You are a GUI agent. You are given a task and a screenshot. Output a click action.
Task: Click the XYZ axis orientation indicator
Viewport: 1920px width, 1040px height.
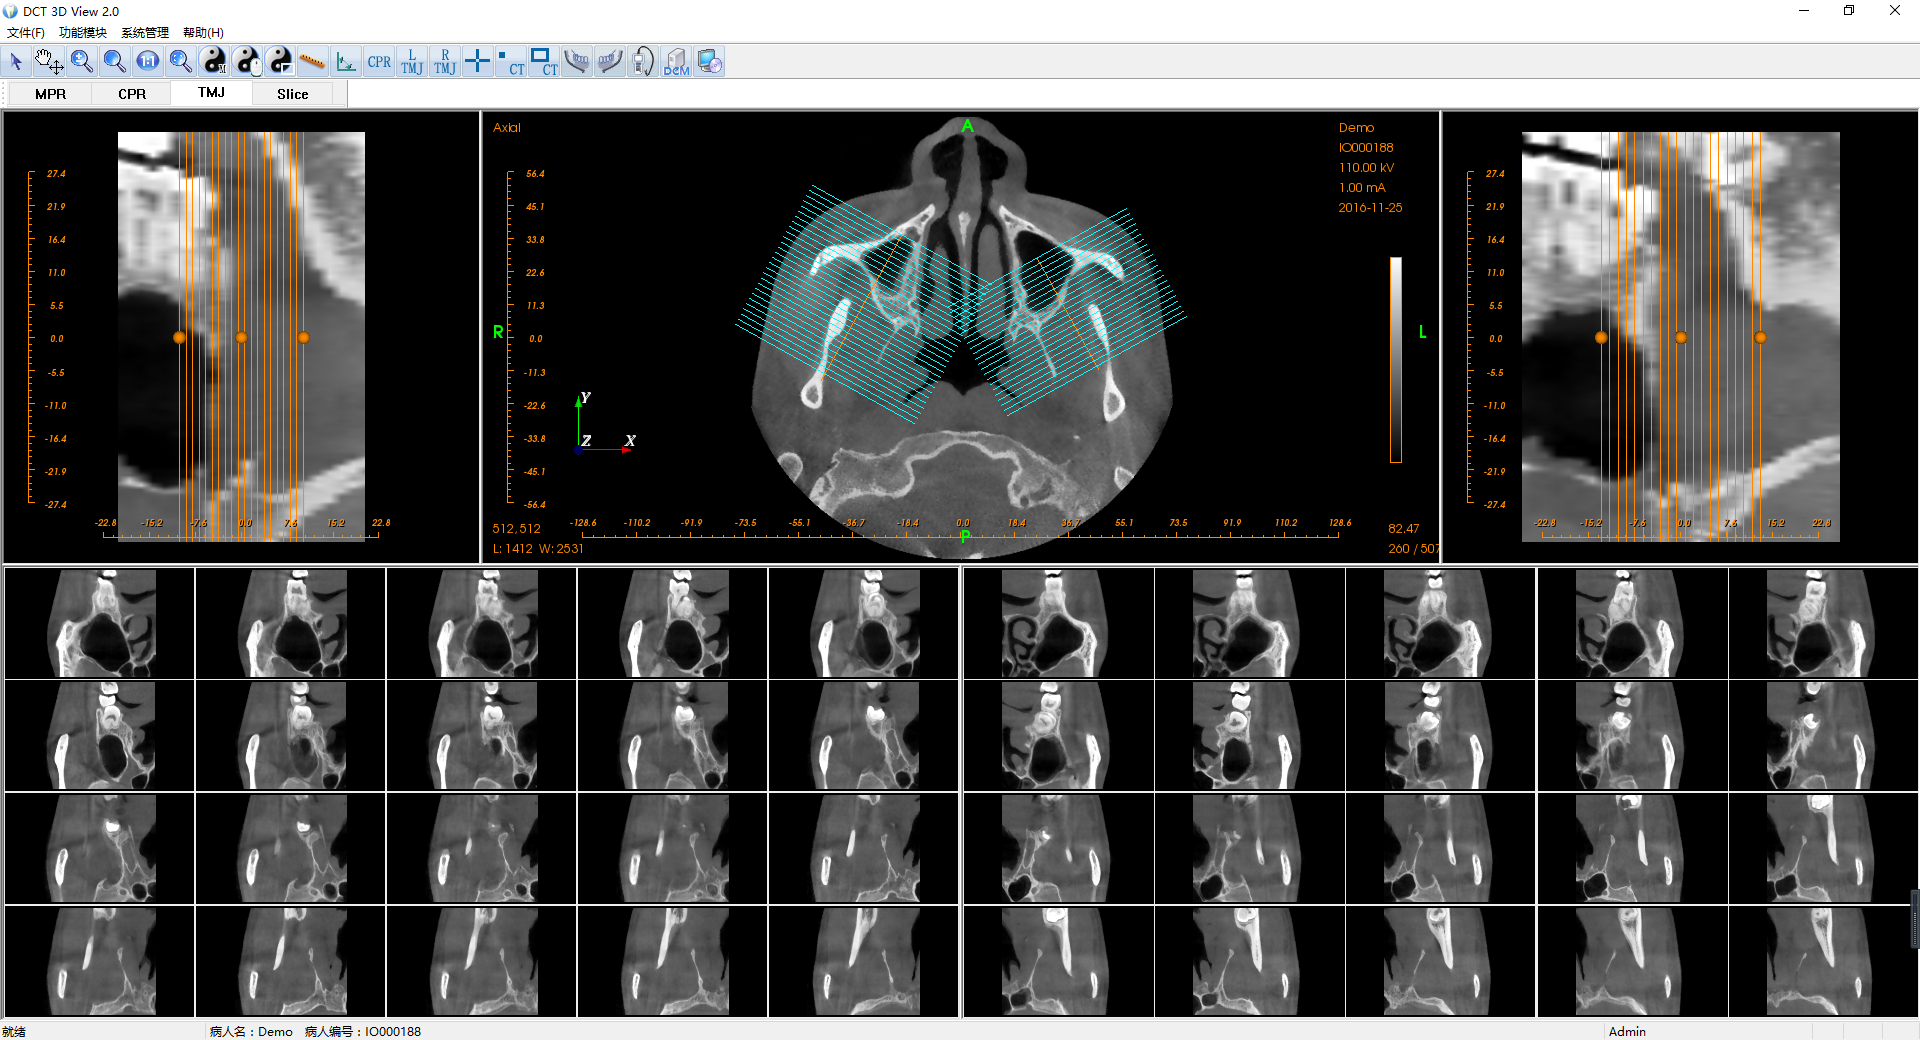[605, 422]
